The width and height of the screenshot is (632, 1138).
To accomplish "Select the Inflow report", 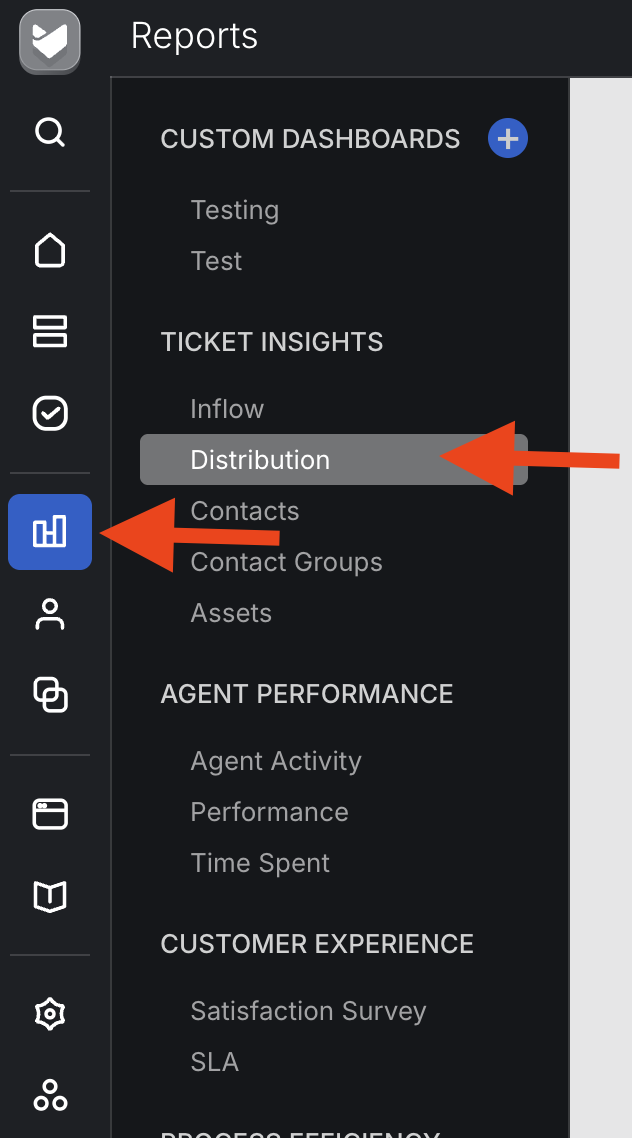I will (227, 409).
